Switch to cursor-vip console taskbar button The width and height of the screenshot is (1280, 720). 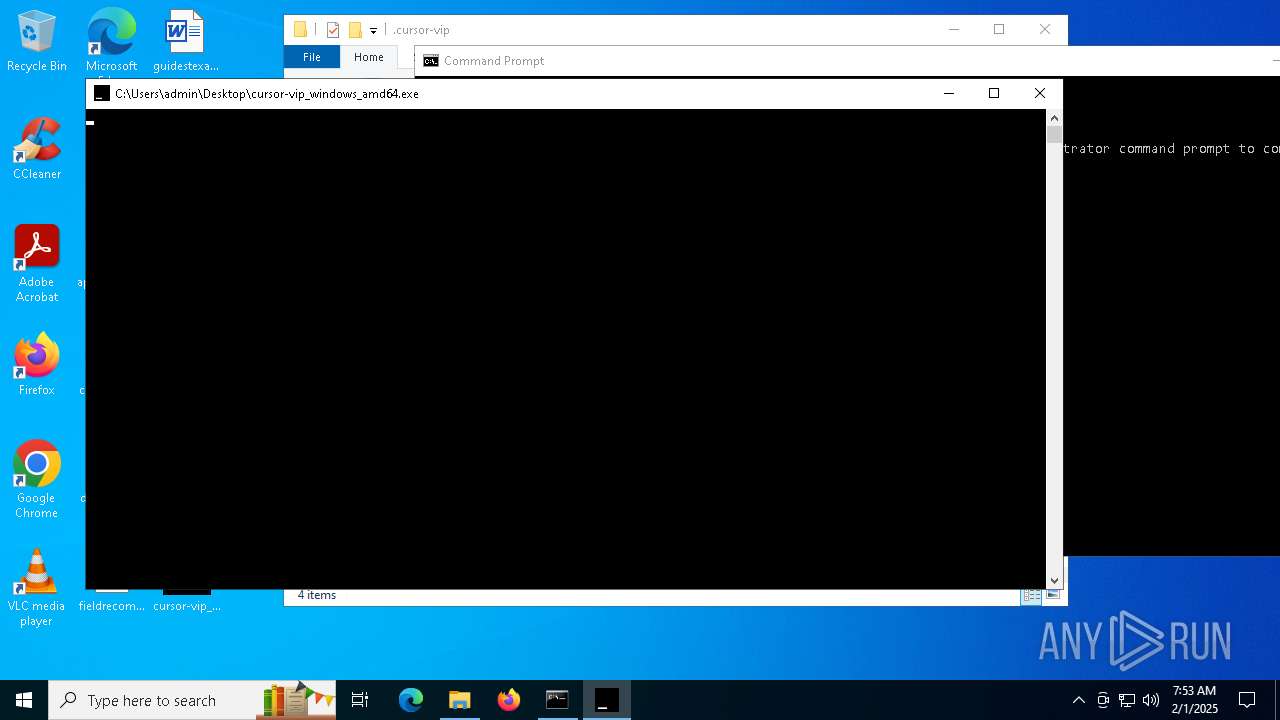point(606,700)
